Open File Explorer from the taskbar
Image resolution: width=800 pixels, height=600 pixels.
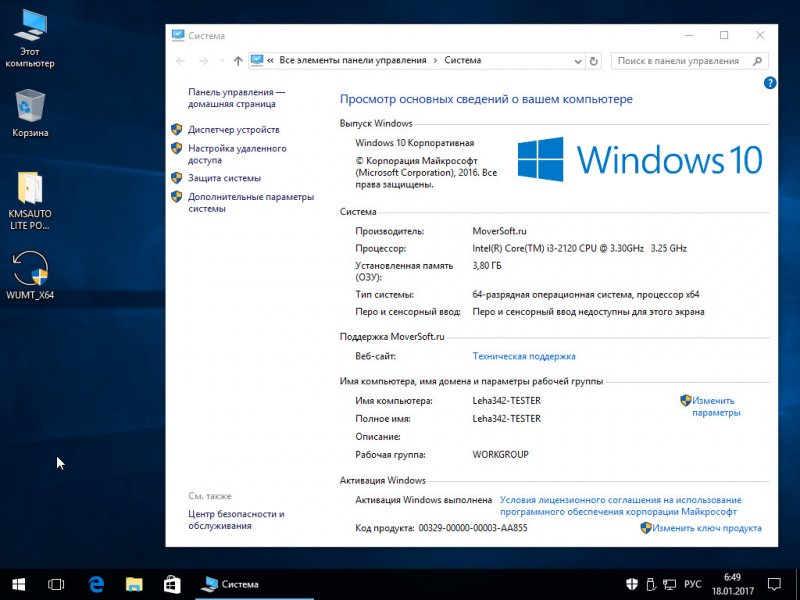click(x=134, y=584)
